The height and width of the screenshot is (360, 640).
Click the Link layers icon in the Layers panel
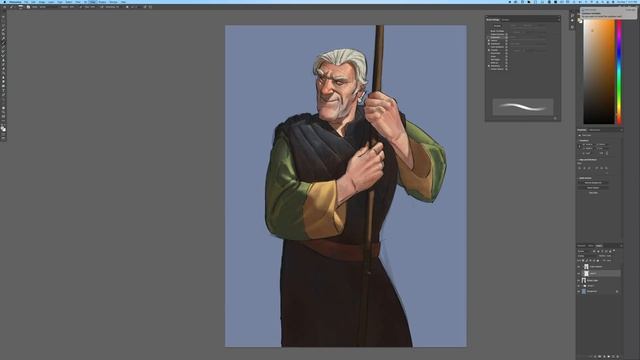[591, 356]
